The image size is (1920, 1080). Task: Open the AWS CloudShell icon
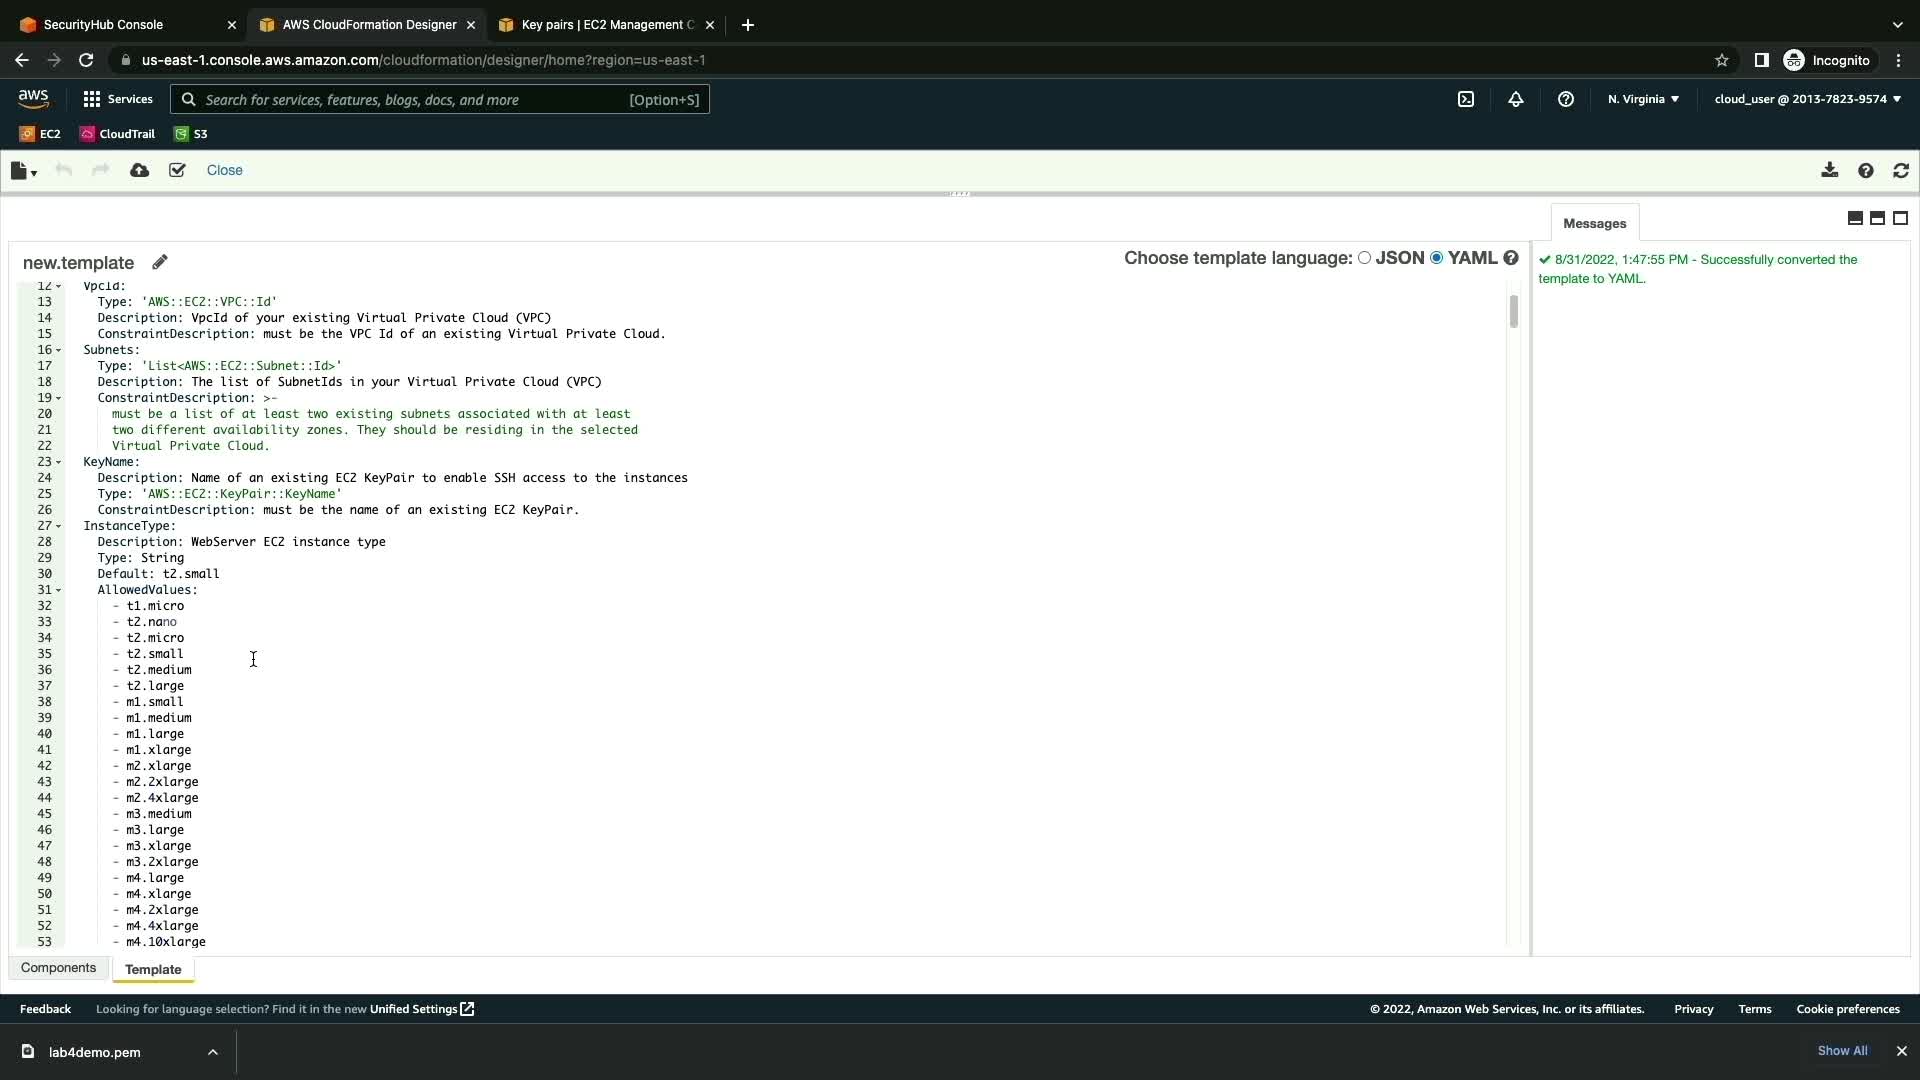click(x=1466, y=99)
